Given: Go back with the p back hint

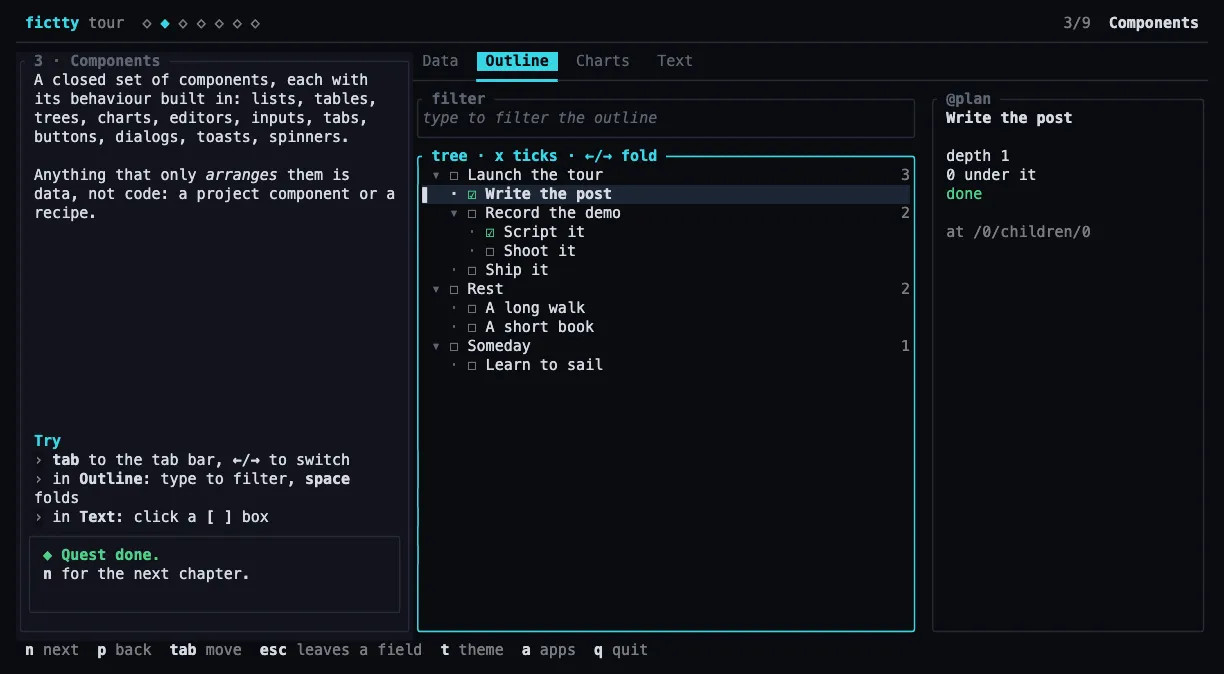Looking at the screenshot, I should [125, 650].
